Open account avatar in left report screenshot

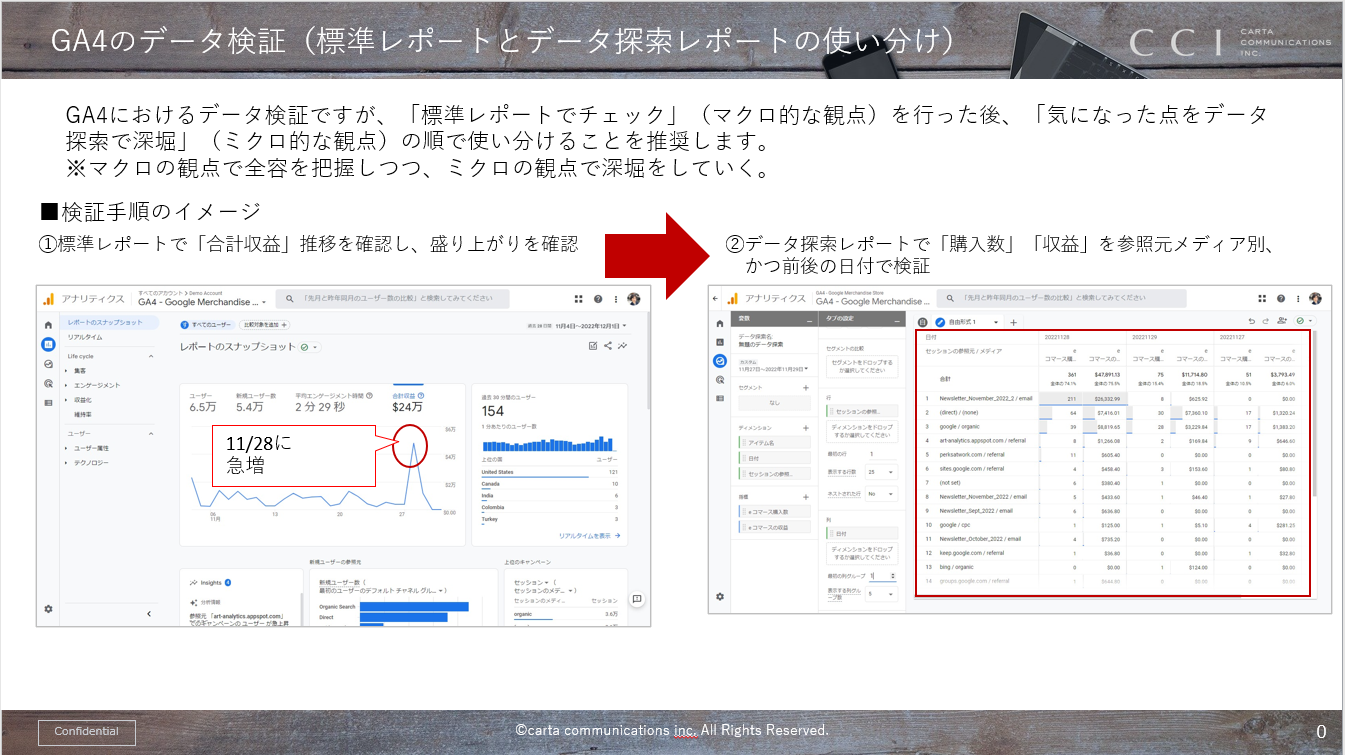coord(633,299)
